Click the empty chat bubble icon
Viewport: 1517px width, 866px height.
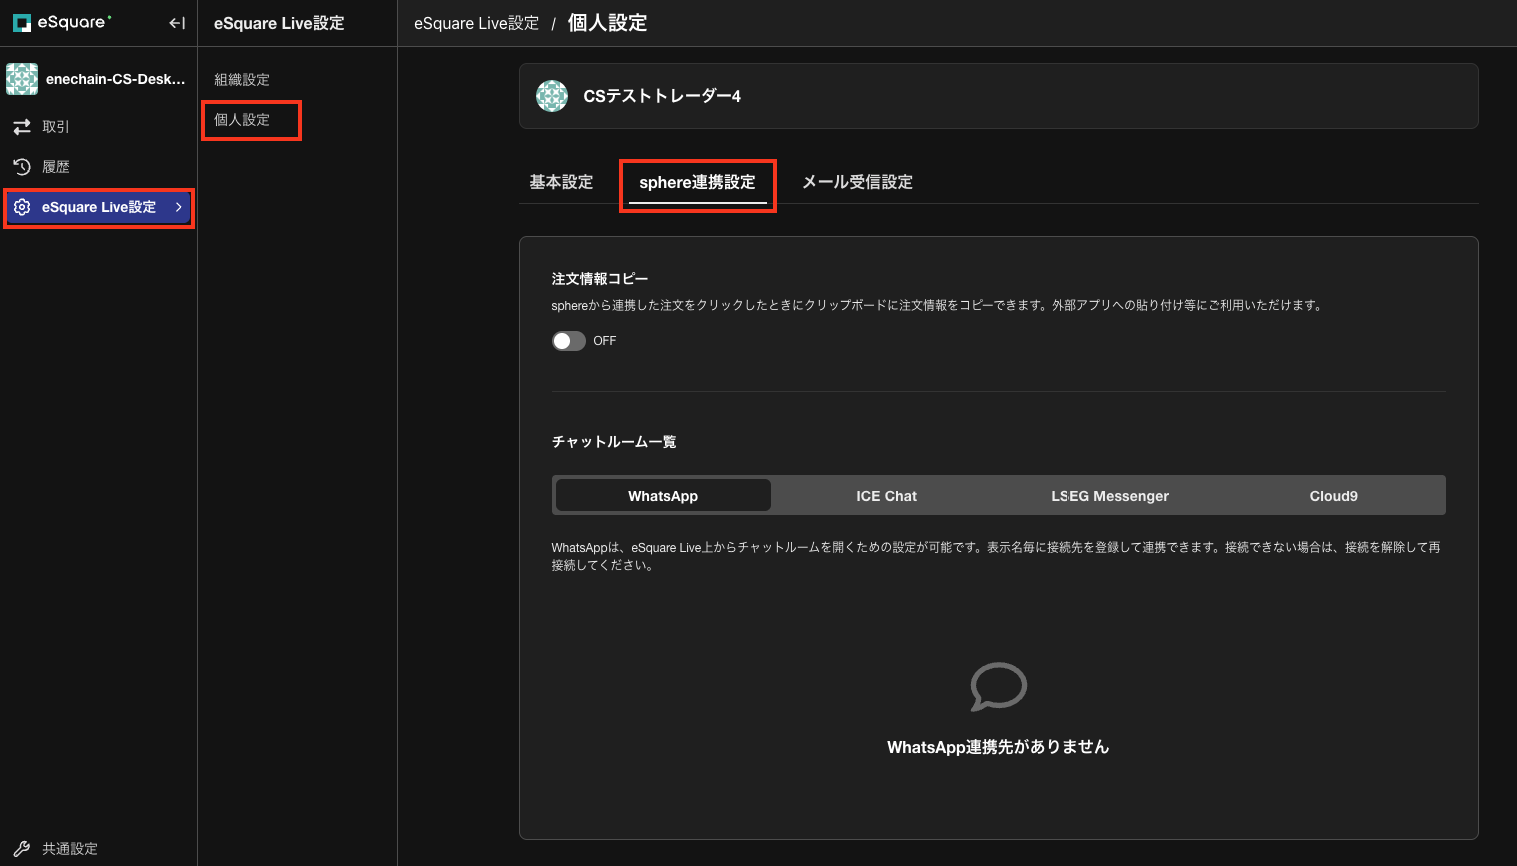(998, 687)
